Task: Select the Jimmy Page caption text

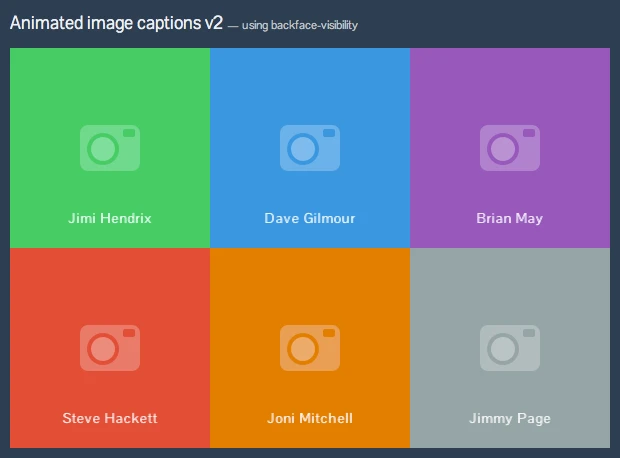Action: 510,418
